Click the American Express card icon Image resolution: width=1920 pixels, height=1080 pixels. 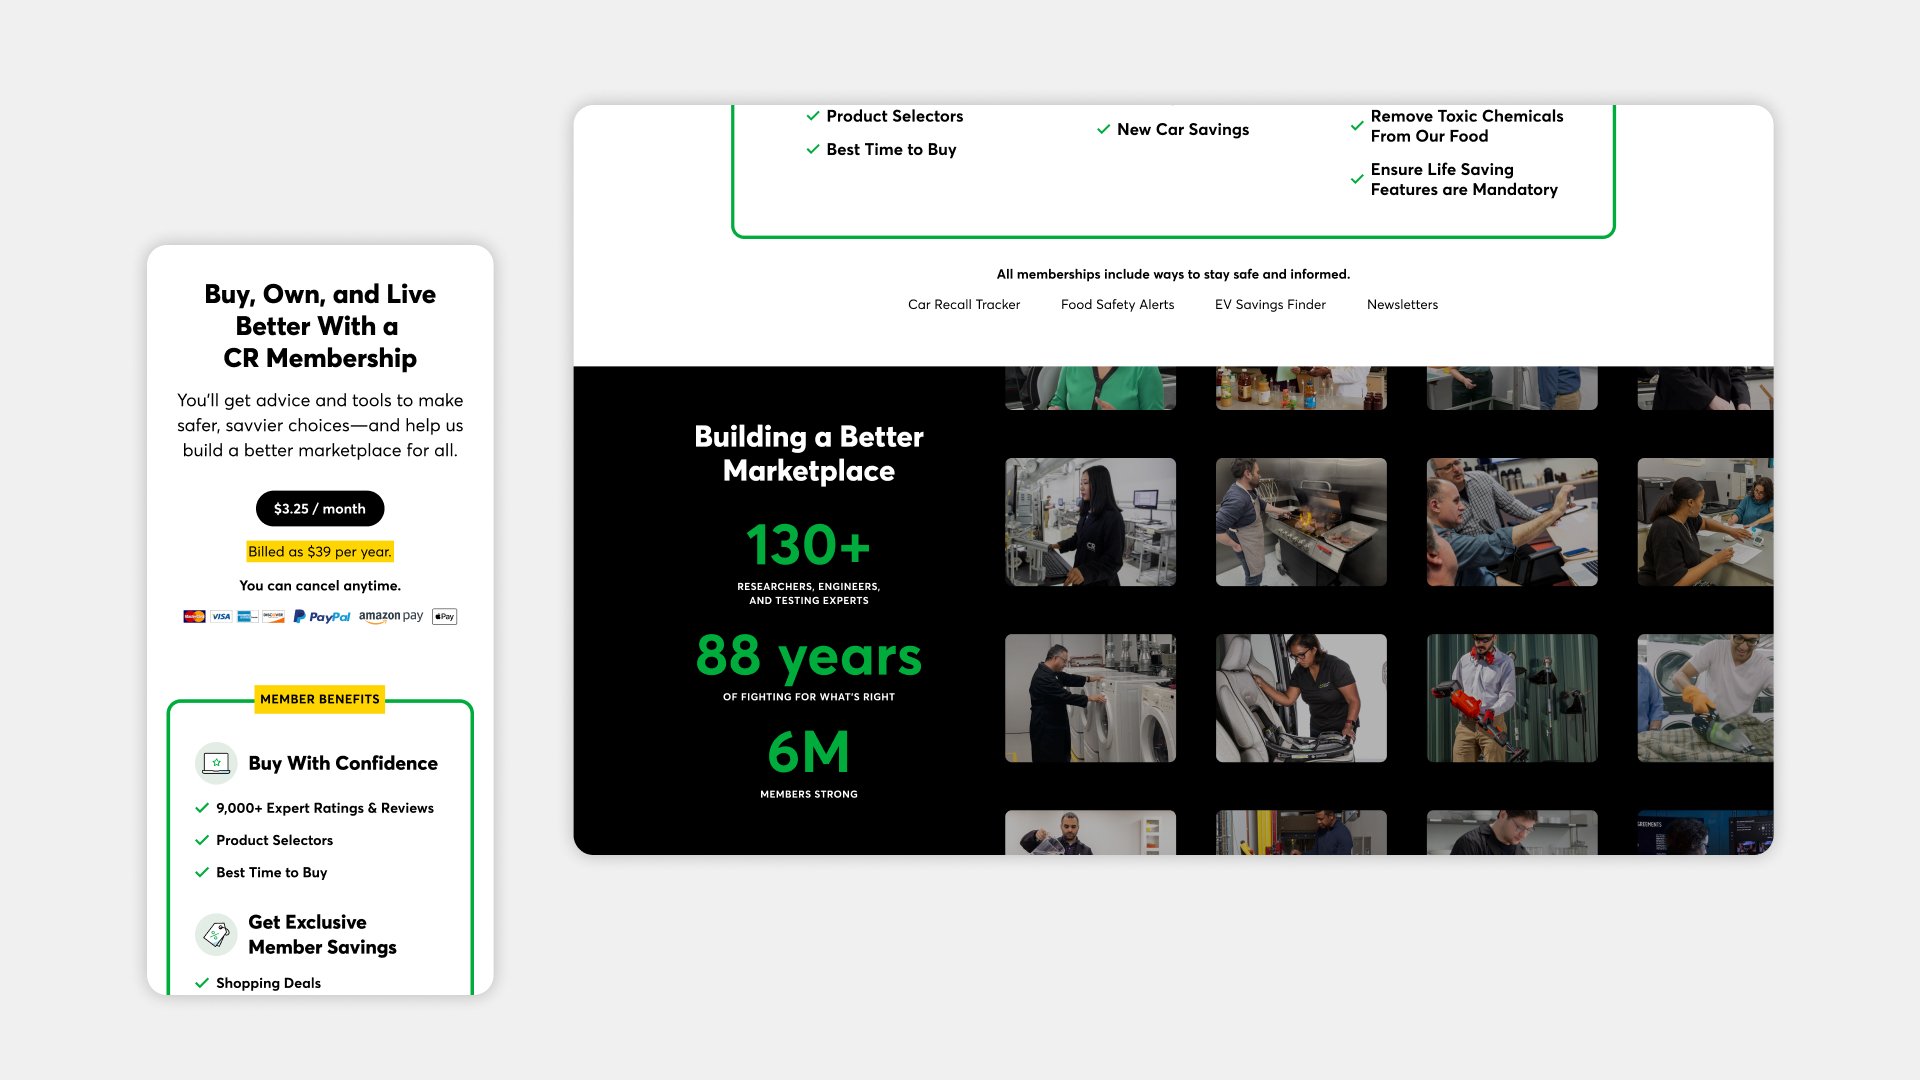point(247,617)
